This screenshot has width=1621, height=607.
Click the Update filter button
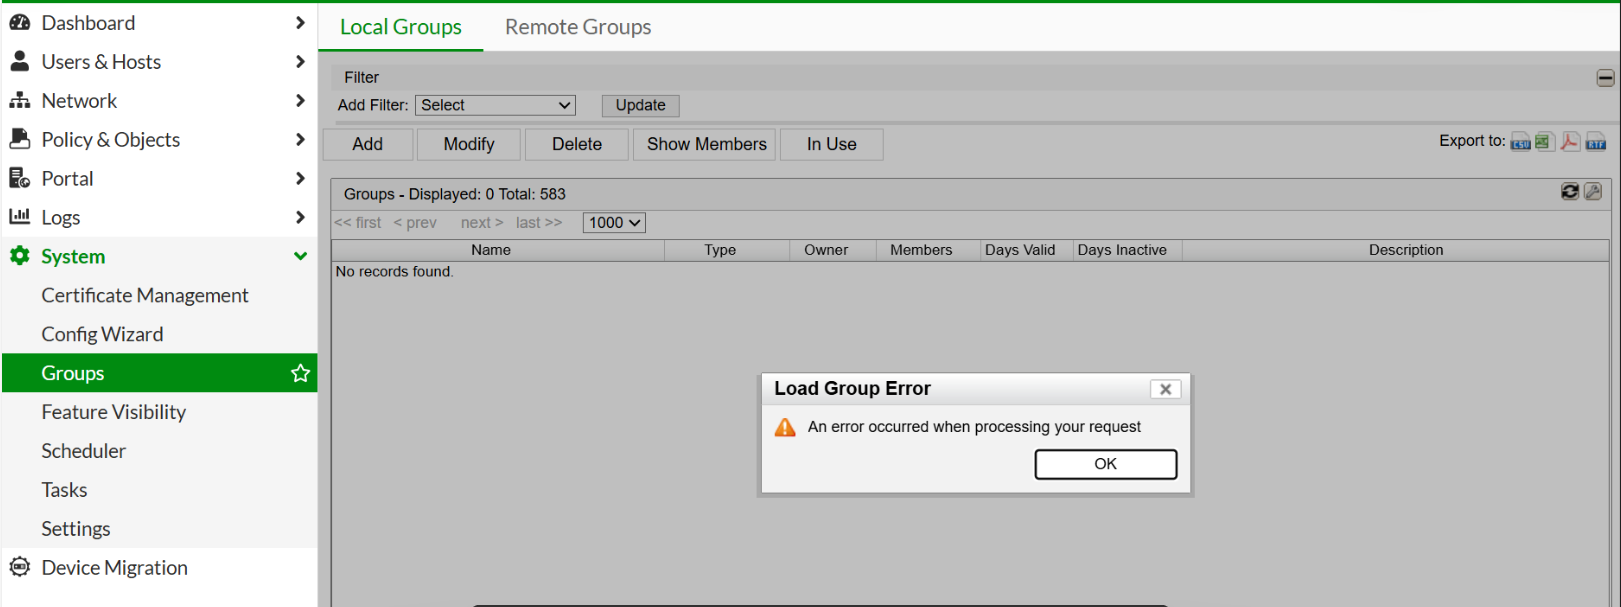coord(640,105)
